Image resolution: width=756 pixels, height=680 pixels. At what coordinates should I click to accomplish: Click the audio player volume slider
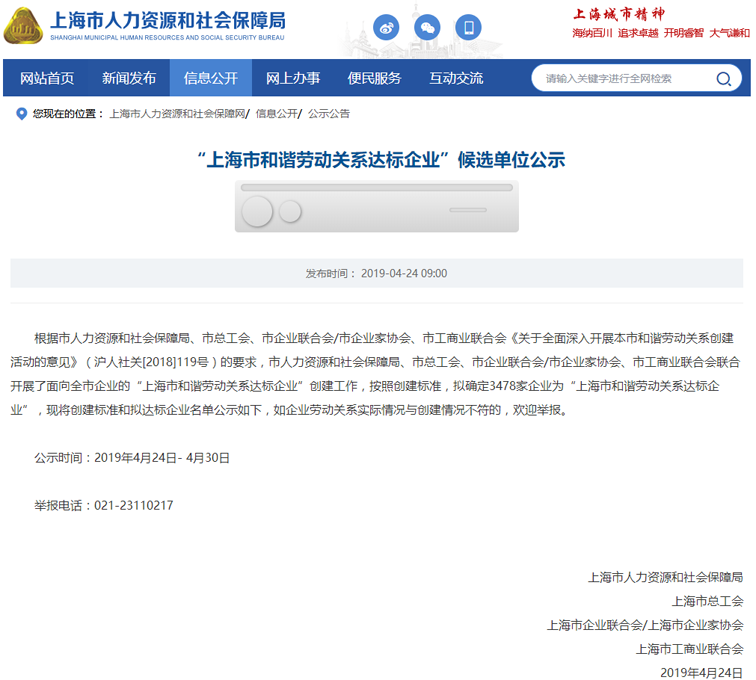point(468,210)
